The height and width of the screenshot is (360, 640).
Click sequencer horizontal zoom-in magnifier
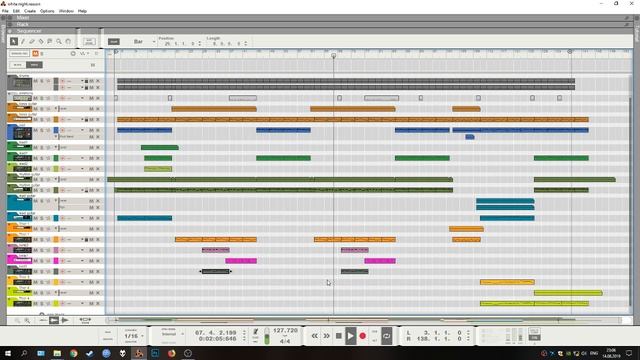point(27,321)
